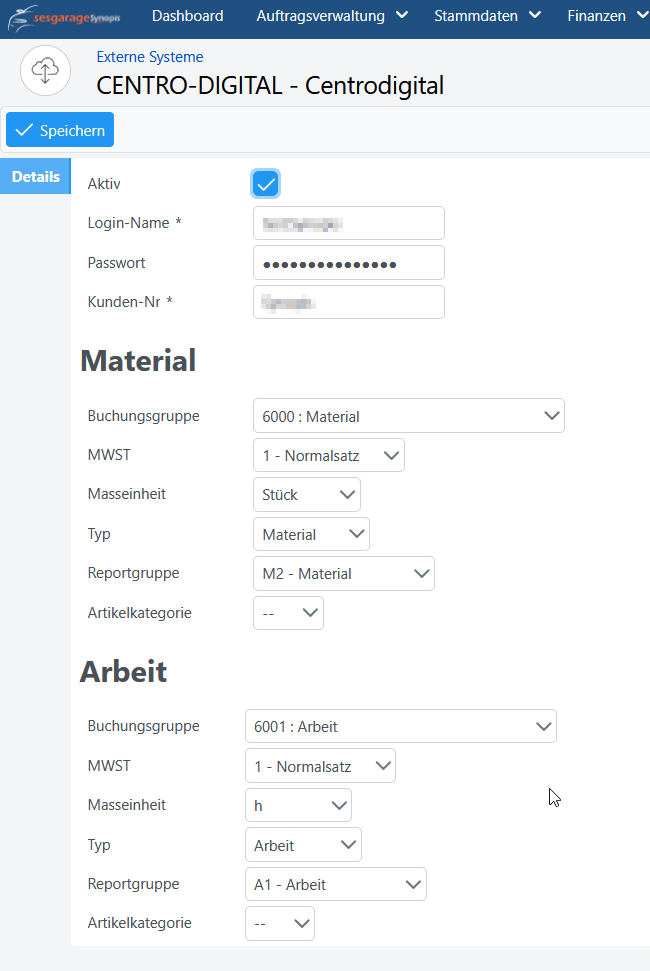Click the Aktiv label

click(x=104, y=184)
